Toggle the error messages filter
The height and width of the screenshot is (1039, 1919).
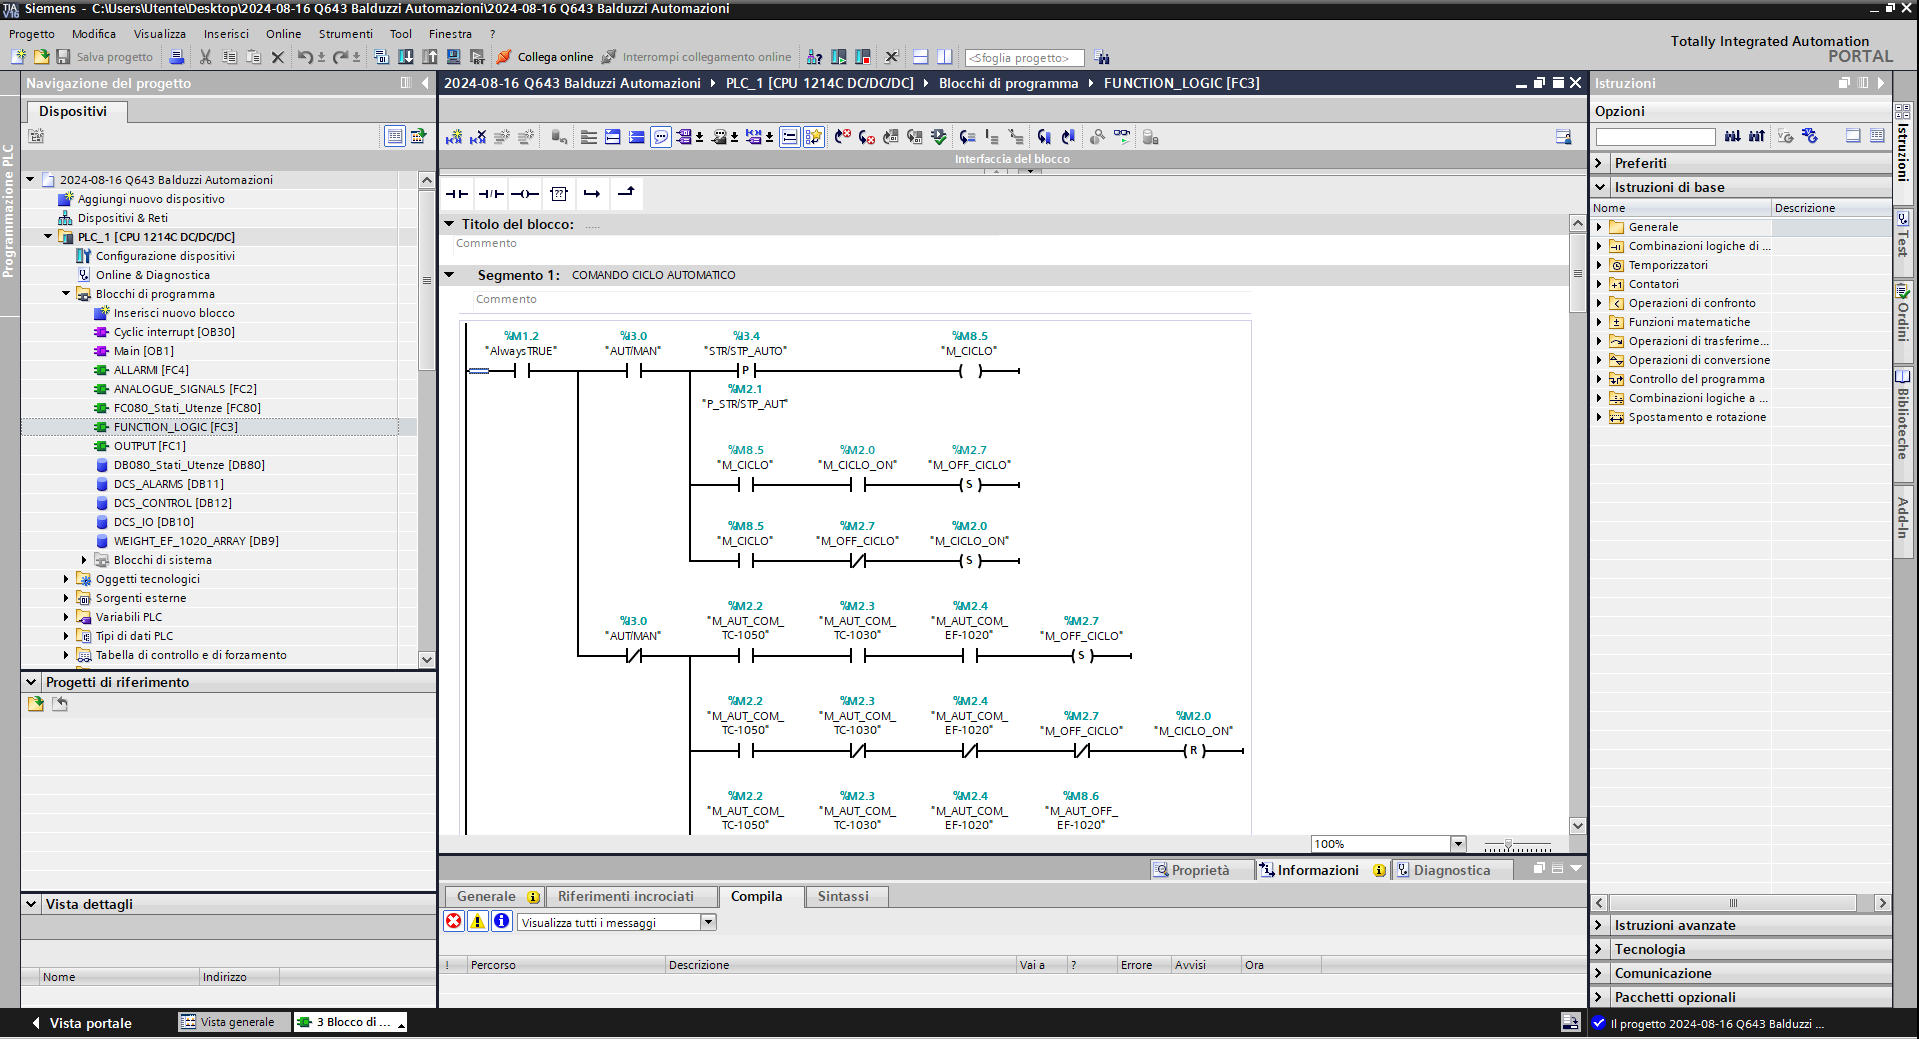coord(454,922)
